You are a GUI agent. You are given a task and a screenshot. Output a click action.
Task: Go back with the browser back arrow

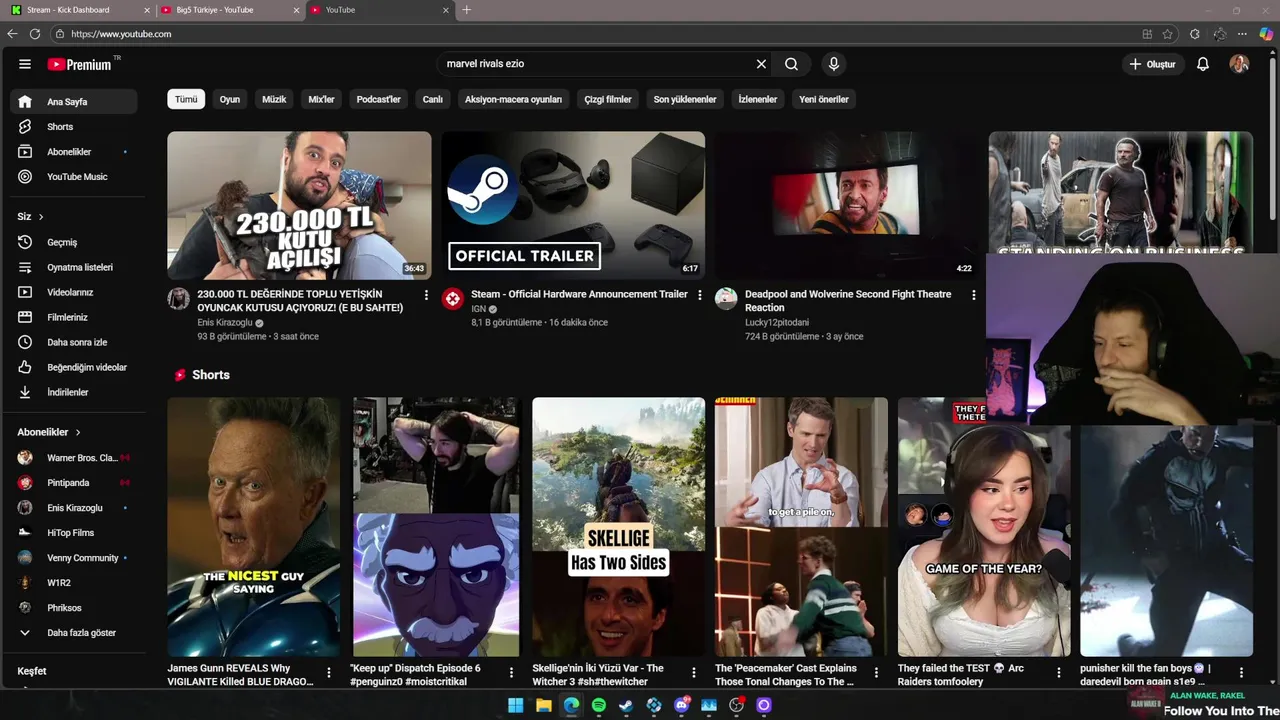(12, 34)
